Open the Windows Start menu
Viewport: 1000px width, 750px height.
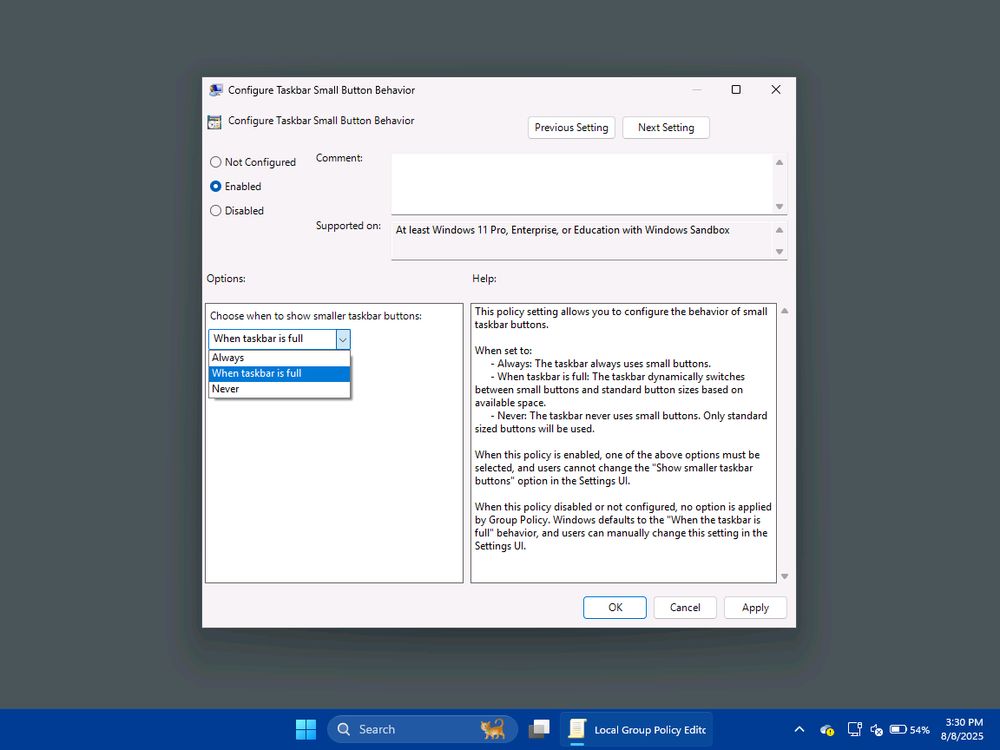click(x=306, y=729)
